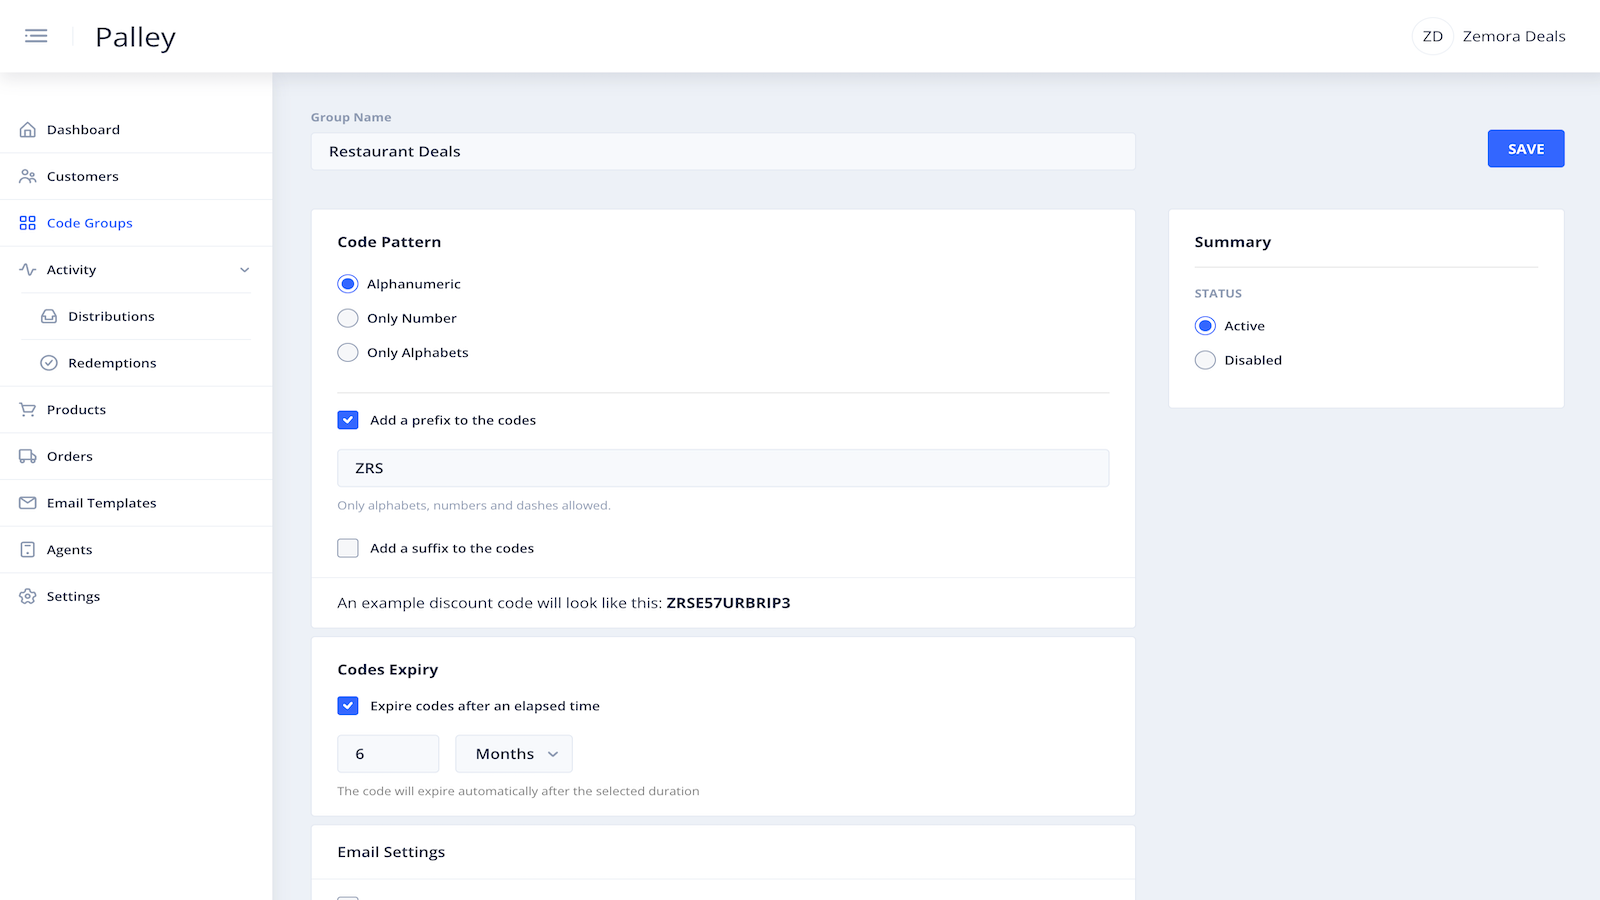
Task: Edit the ZRS prefix field
Action: click(x=723, y=468)
